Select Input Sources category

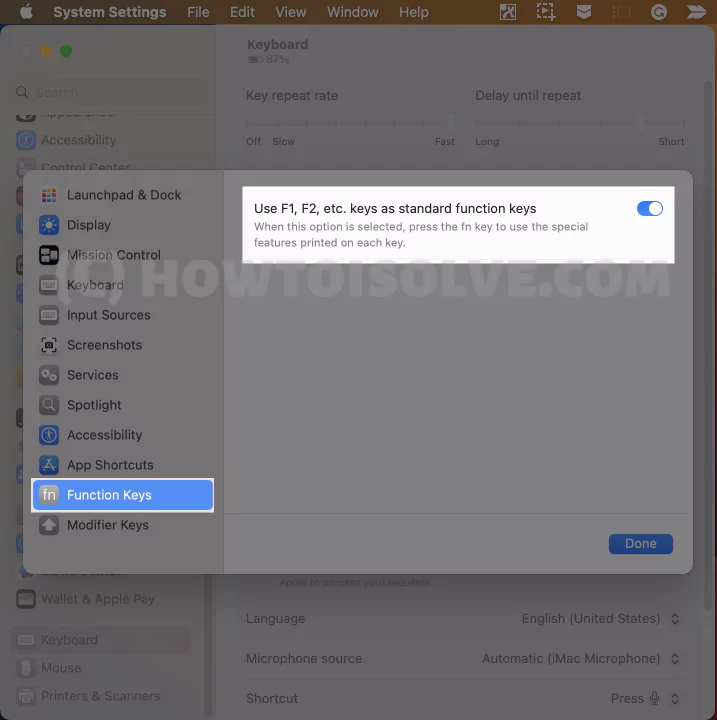pos(123,315)
